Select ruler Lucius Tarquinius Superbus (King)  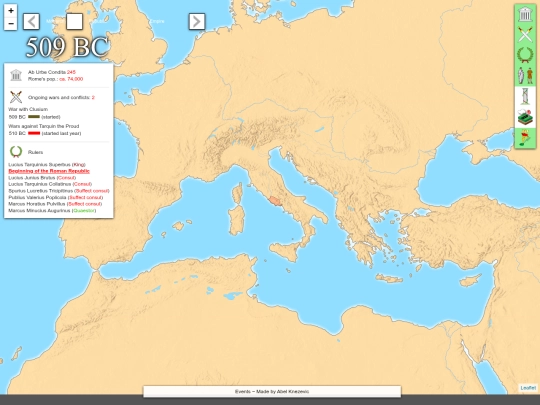tap(47, 165)
